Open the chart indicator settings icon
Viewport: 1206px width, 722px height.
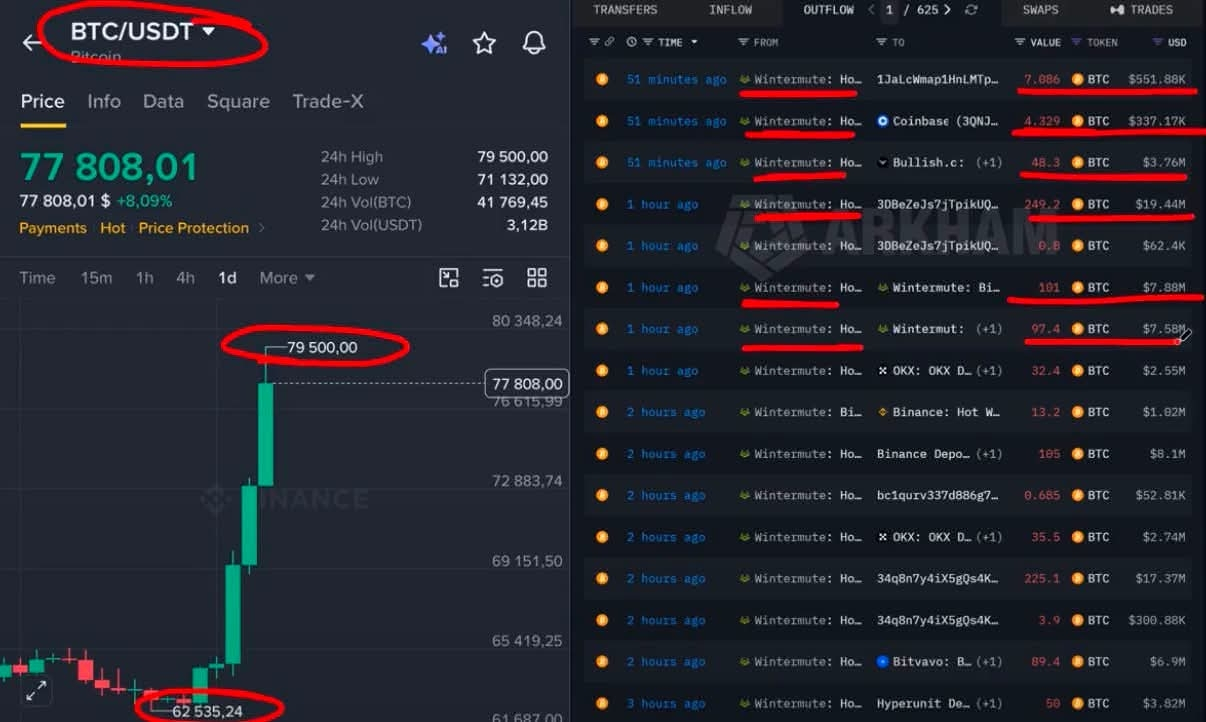point(493,278)
